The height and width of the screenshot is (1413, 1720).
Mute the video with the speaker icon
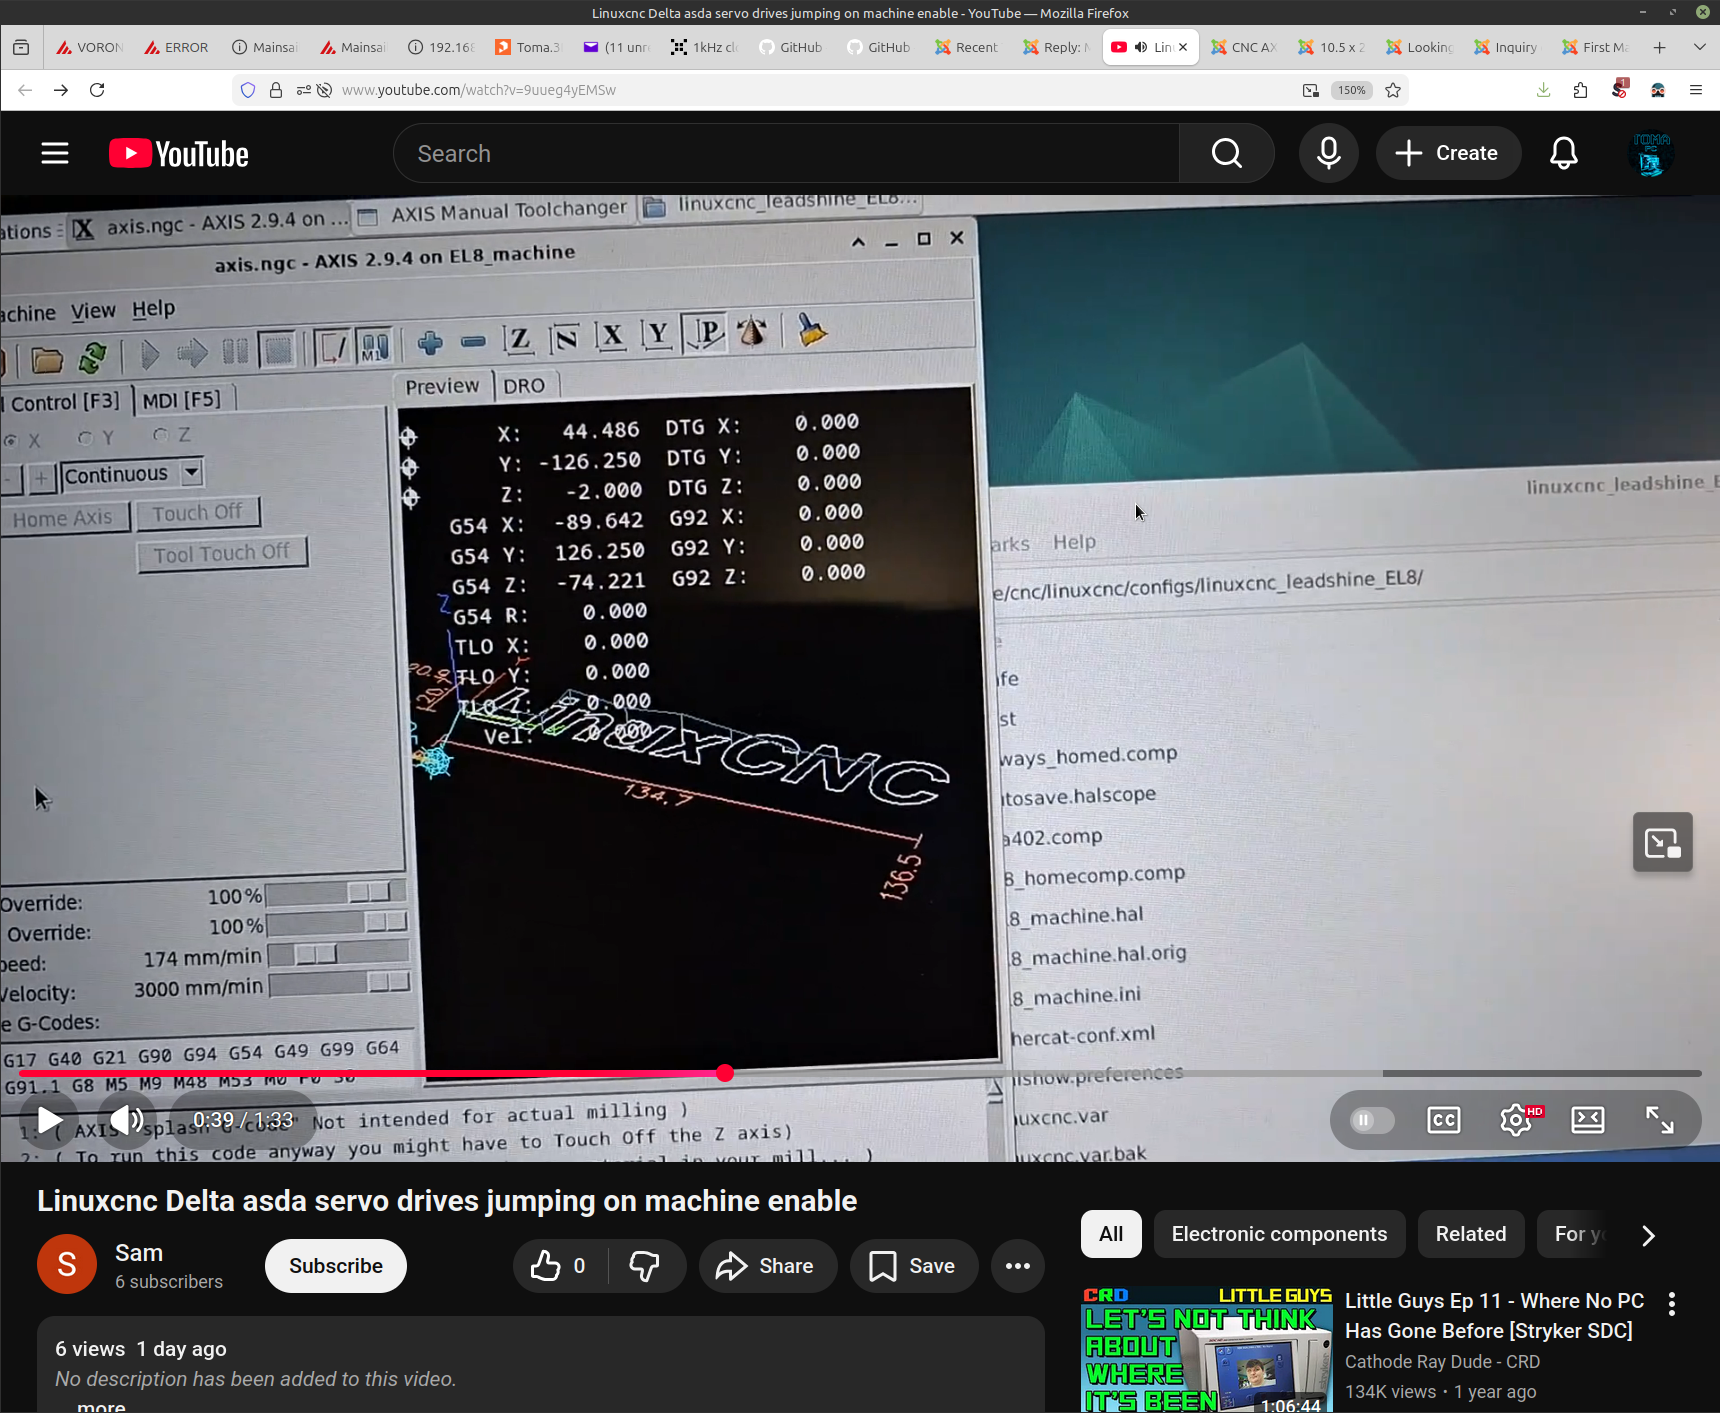tap(126, 1120)
